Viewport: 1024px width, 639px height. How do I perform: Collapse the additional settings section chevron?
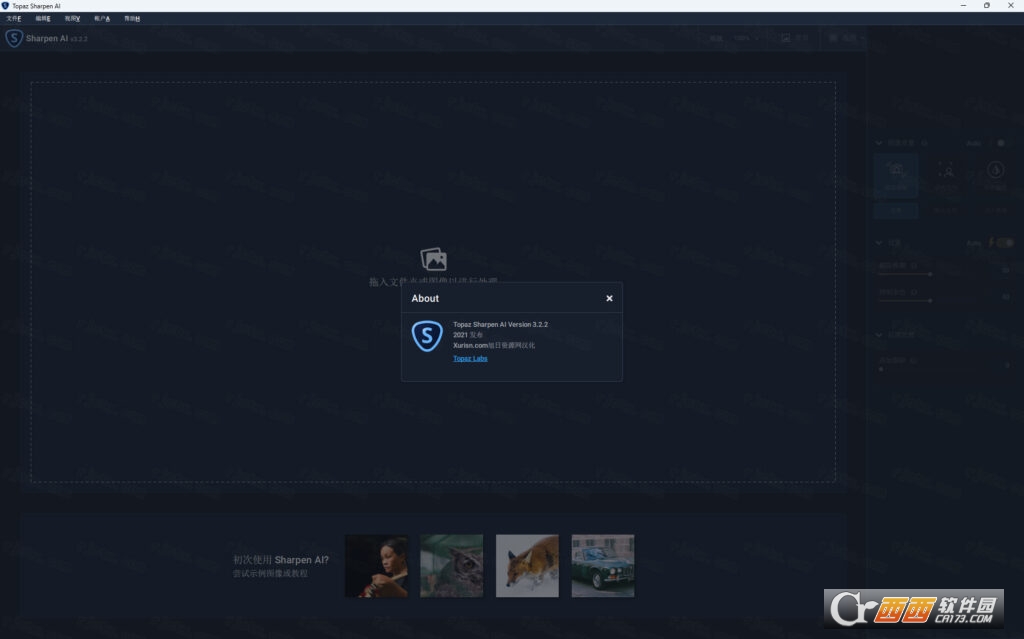[x=879, y=335]
